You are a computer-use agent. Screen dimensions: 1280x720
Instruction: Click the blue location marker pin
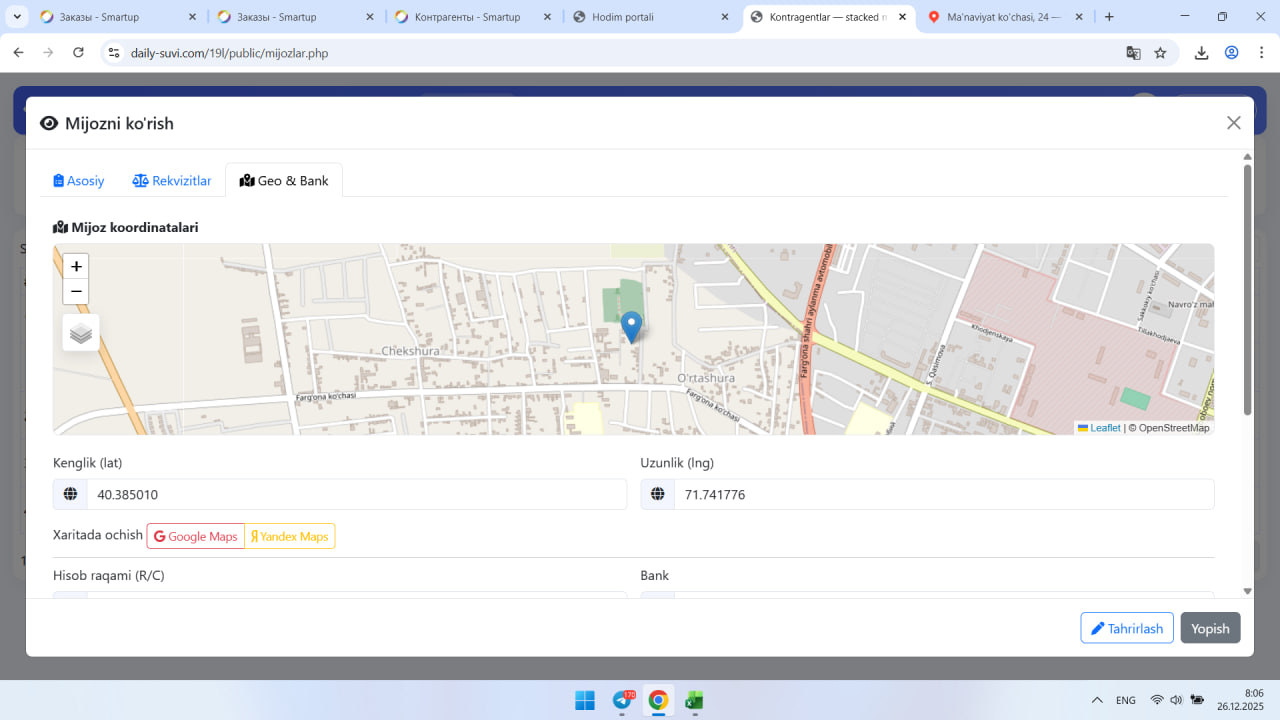(x=631, y=326)
